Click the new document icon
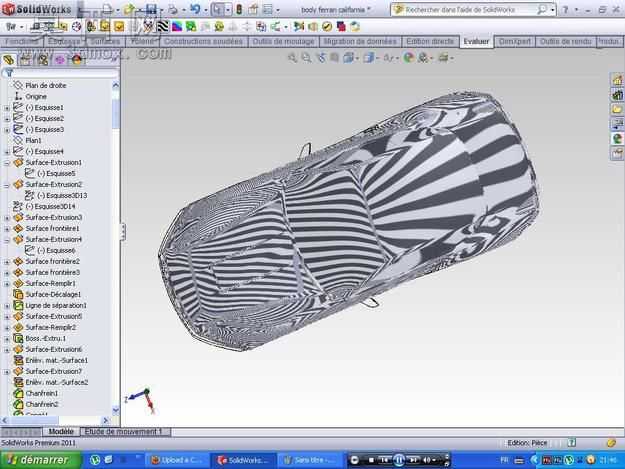 [107, 9]
